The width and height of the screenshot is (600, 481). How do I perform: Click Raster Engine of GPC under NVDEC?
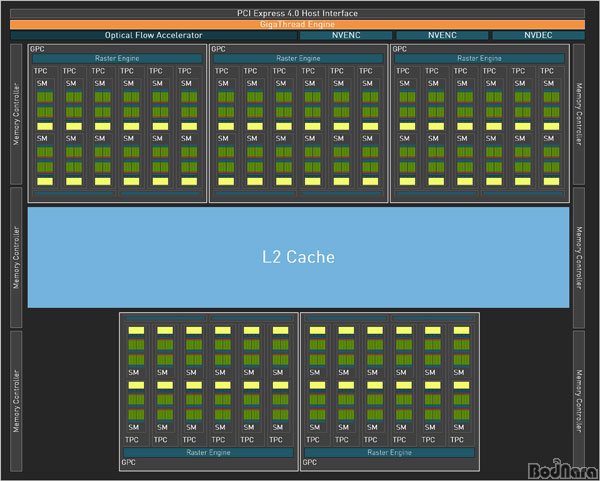479,59
